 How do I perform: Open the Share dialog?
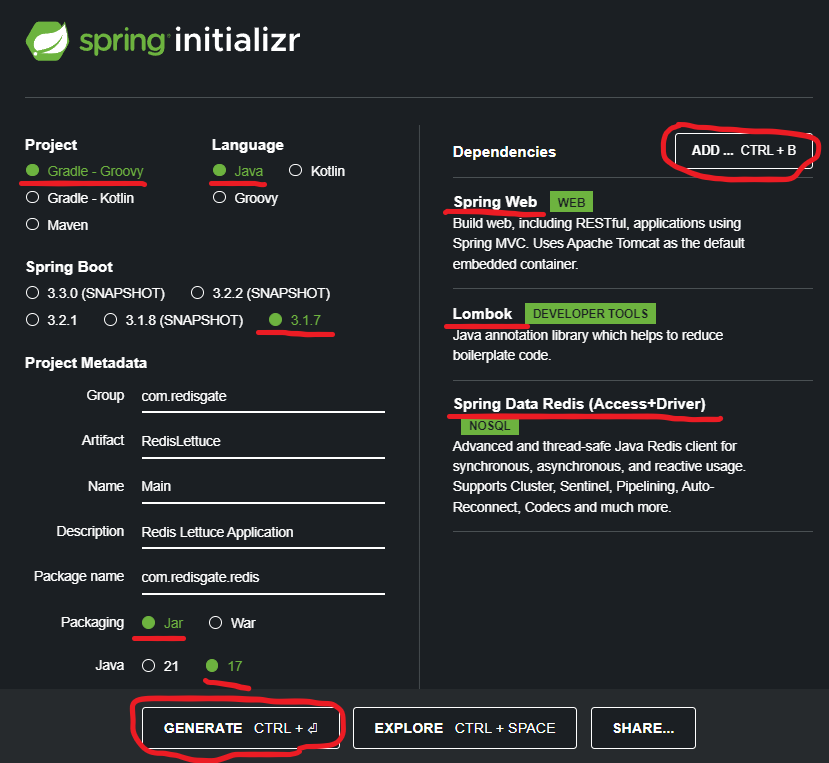(x=643, y=728)
